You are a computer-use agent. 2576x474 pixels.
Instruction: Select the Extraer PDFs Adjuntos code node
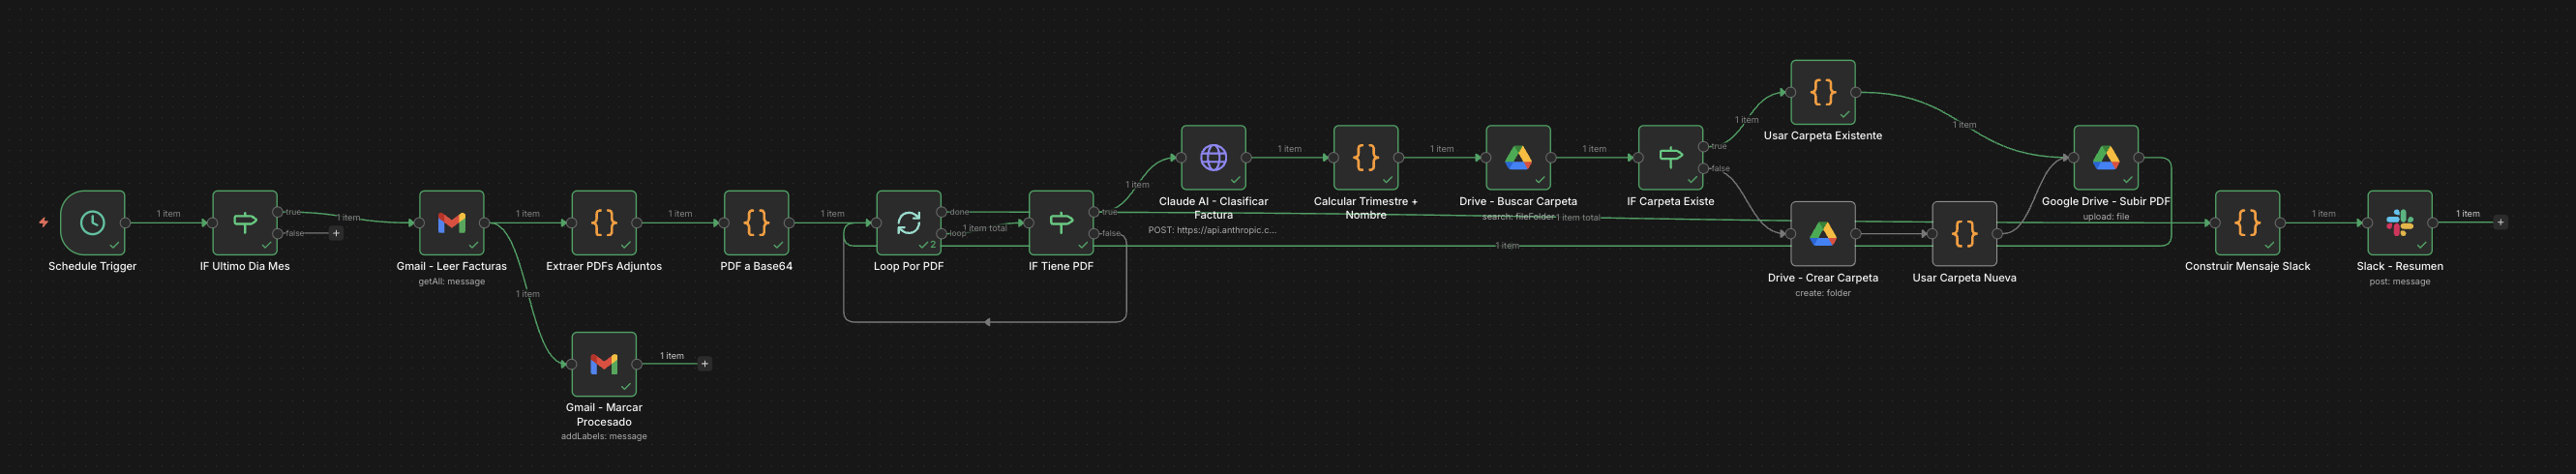tap(603, 222)
